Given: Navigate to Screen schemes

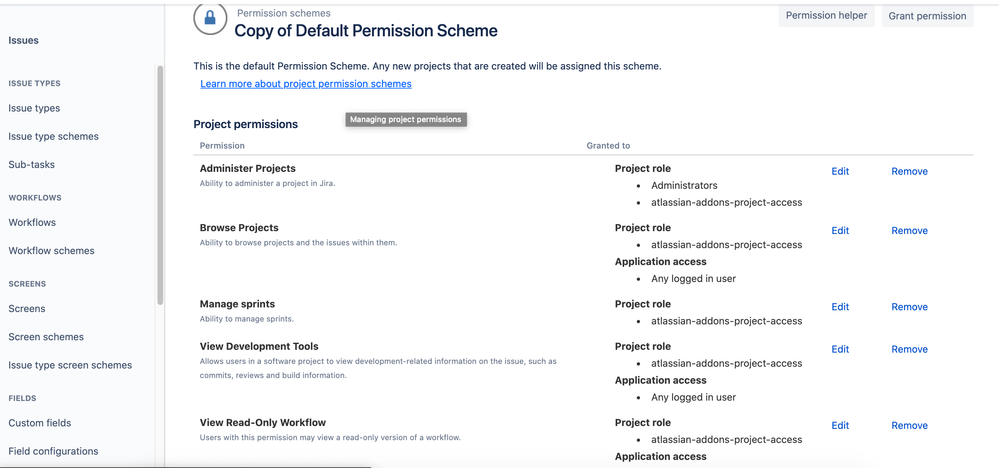Looking at the screenshot, I should click(x=46, y=337).
